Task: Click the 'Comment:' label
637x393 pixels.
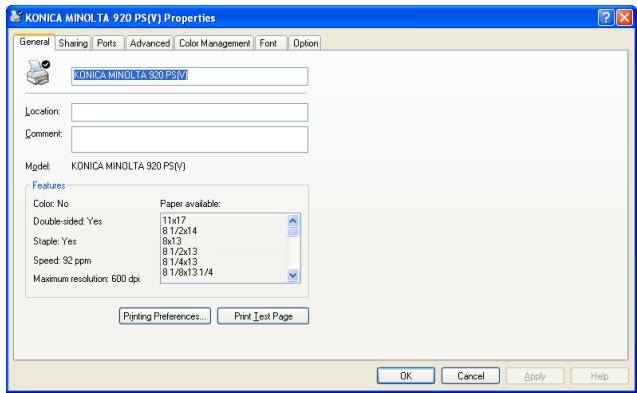Action: [44, 134]
